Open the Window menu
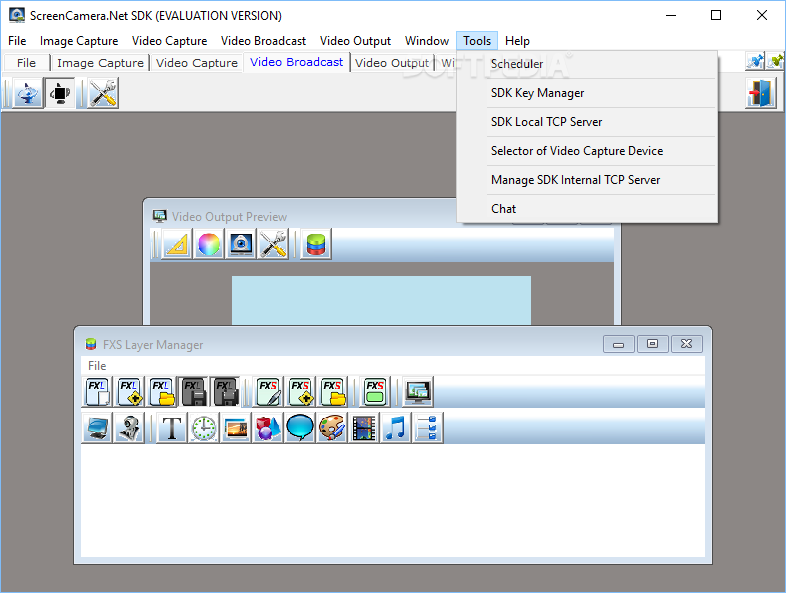The image size is (786, 593). [x=427, y=41]
